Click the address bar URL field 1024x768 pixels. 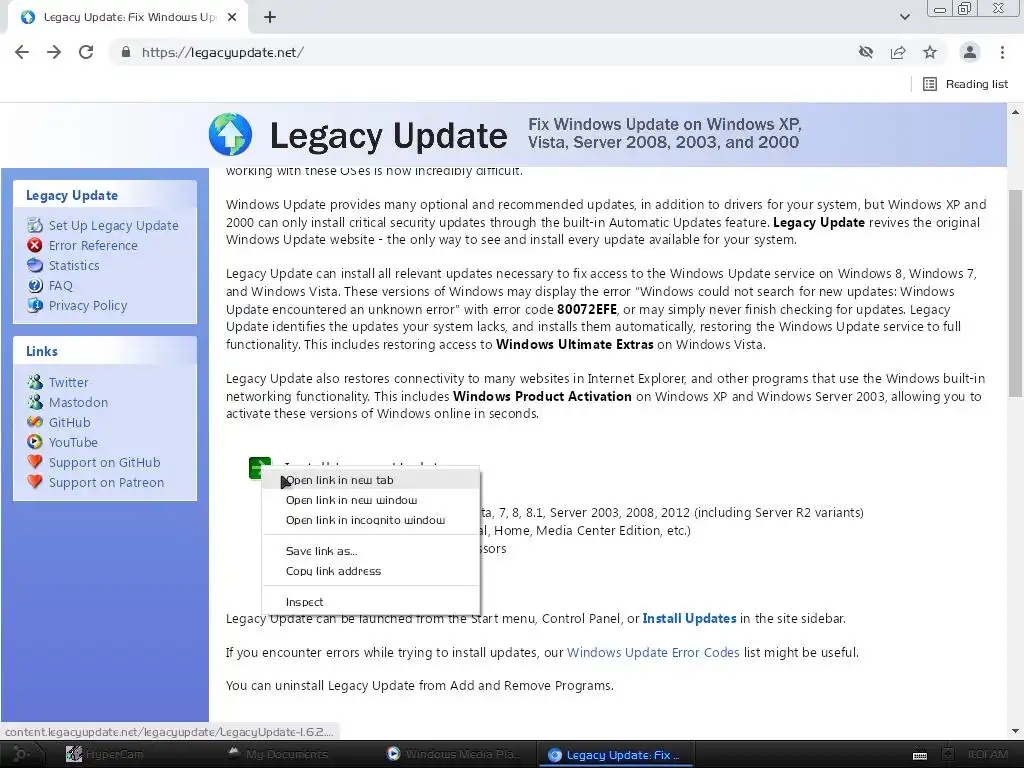(483, 52)
